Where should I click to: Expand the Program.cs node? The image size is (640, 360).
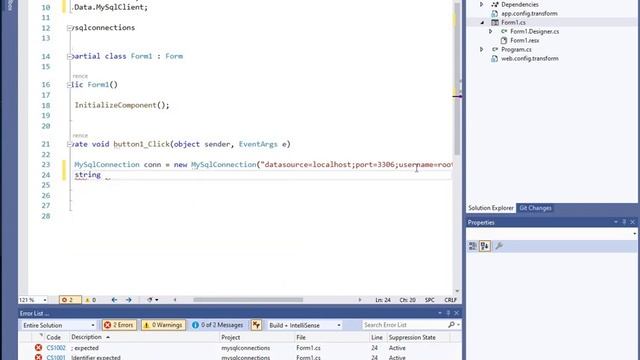pos(482,49)
